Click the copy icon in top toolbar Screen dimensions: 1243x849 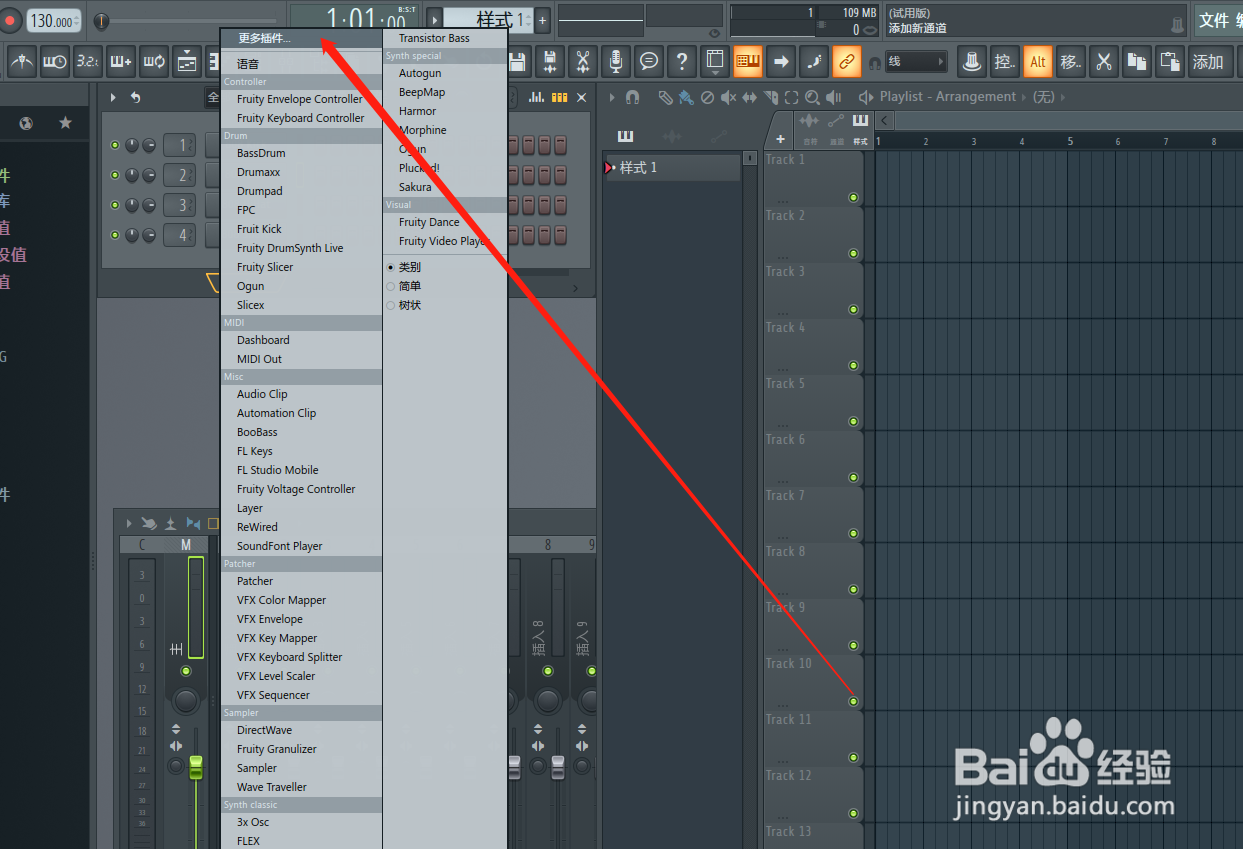coord(1136,62)
